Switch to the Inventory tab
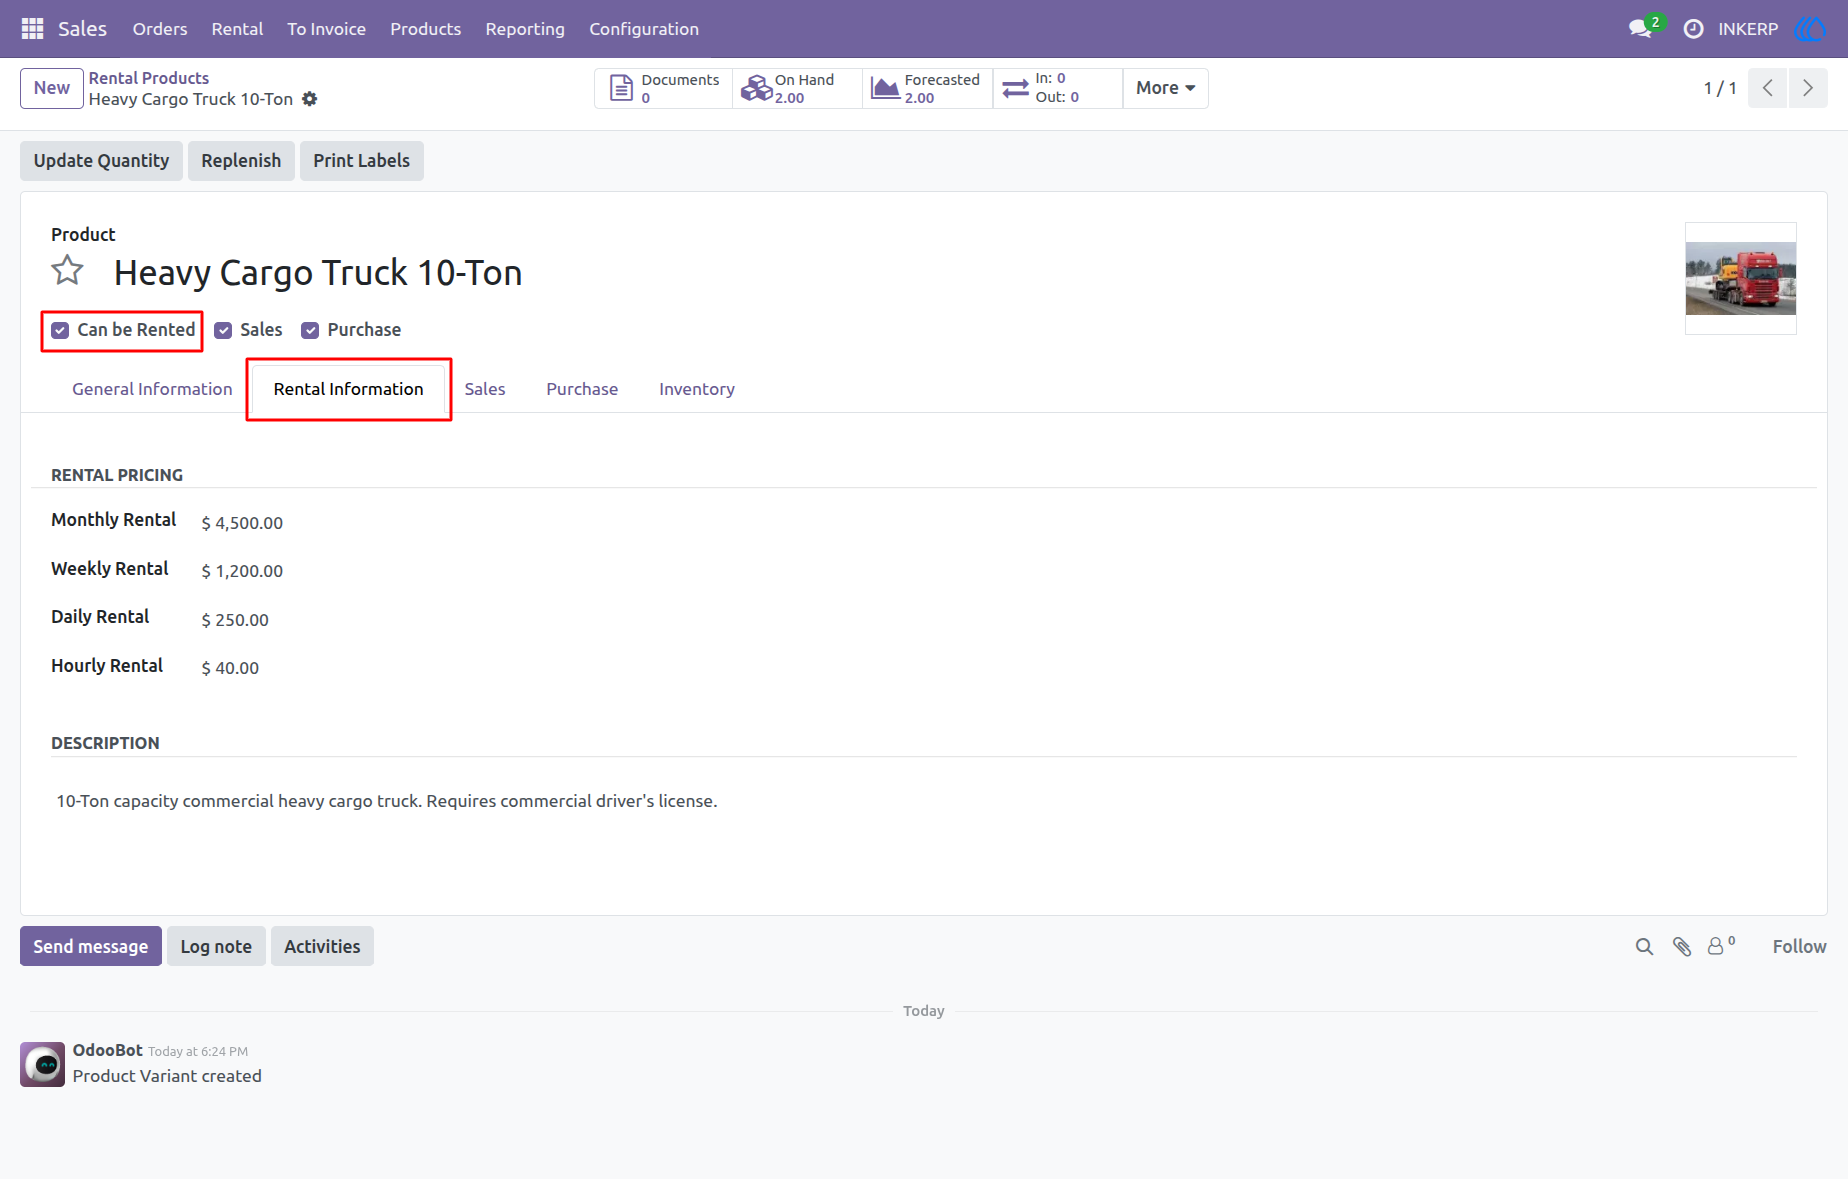This screenshot has width=1848, height=1179. (x=697, y=389)
